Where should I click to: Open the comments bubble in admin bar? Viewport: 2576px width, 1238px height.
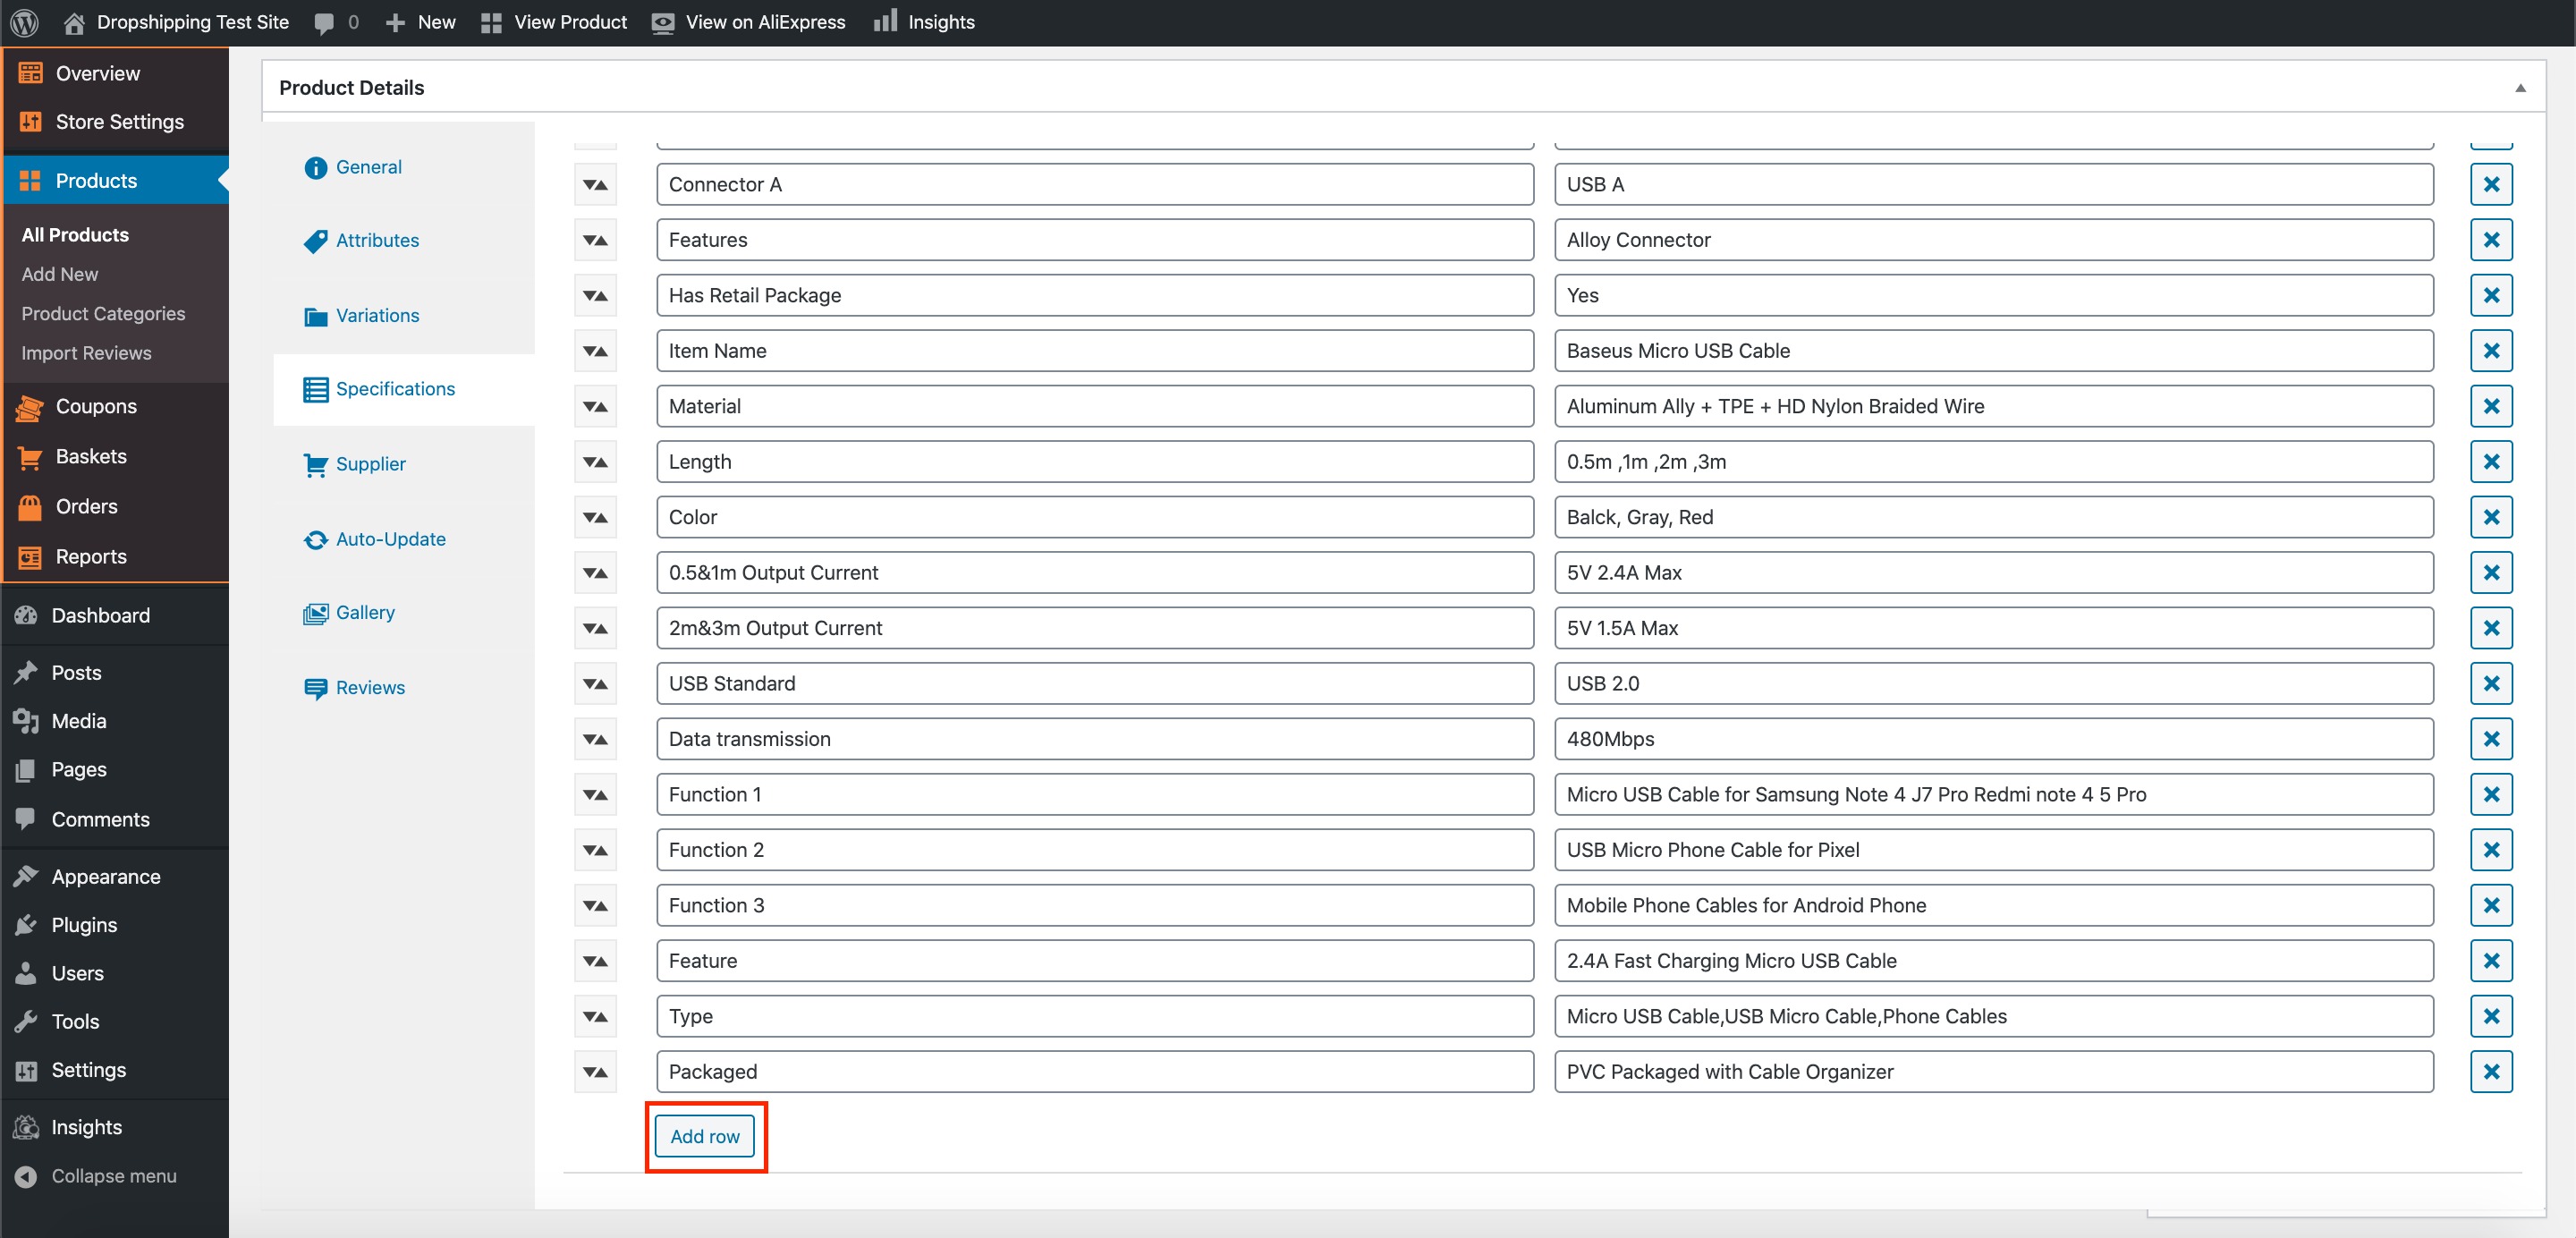(x=336, y=22)
